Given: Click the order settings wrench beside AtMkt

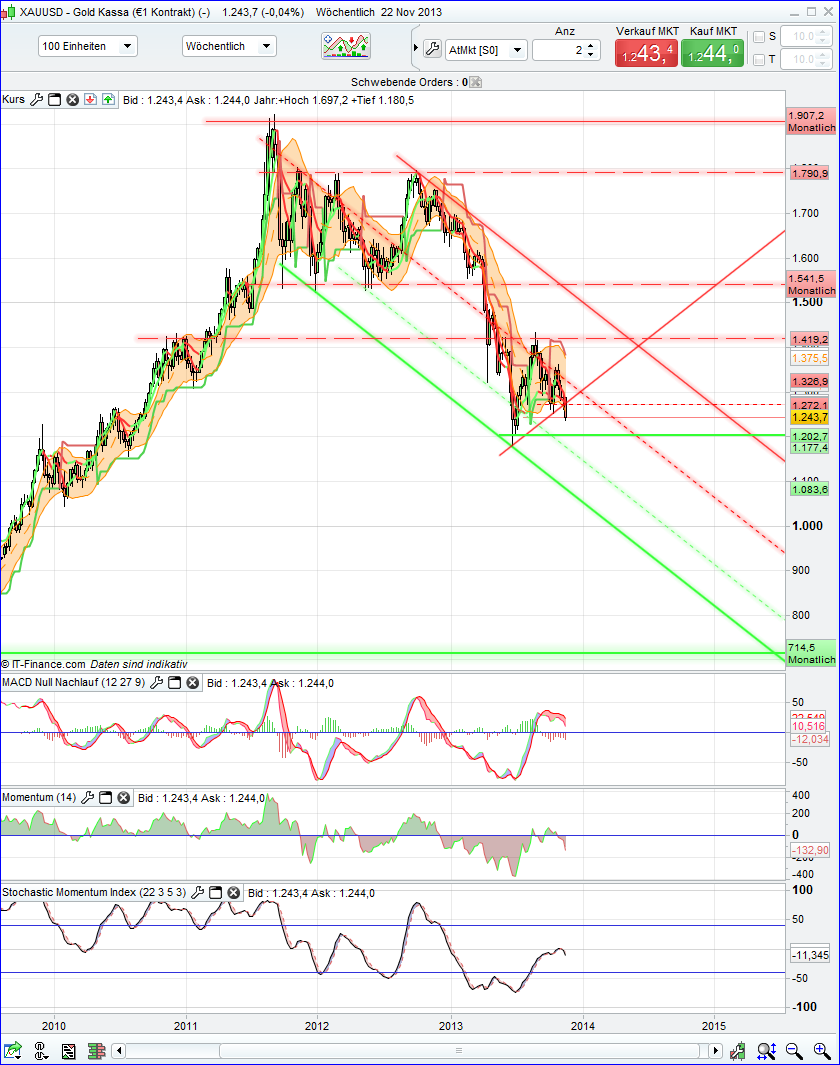Looking at the screenshot, I should tap(434, 47).
